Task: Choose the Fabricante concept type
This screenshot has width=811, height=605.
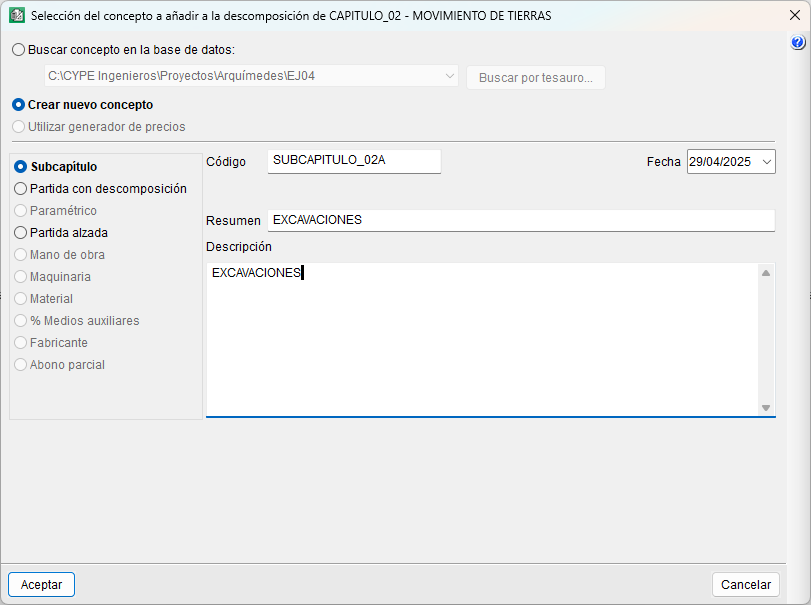Action: pyautogui.click(x=51, y=343)
